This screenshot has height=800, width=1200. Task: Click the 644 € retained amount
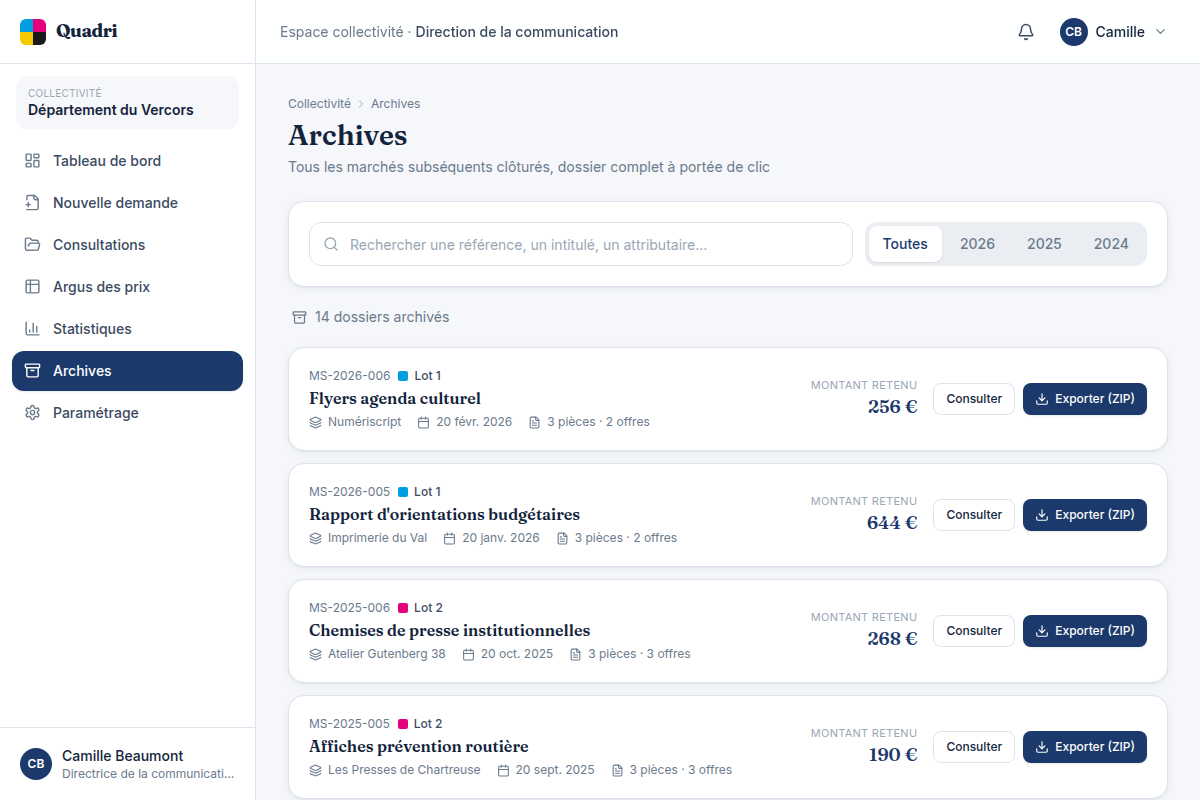tap(892, 522)
